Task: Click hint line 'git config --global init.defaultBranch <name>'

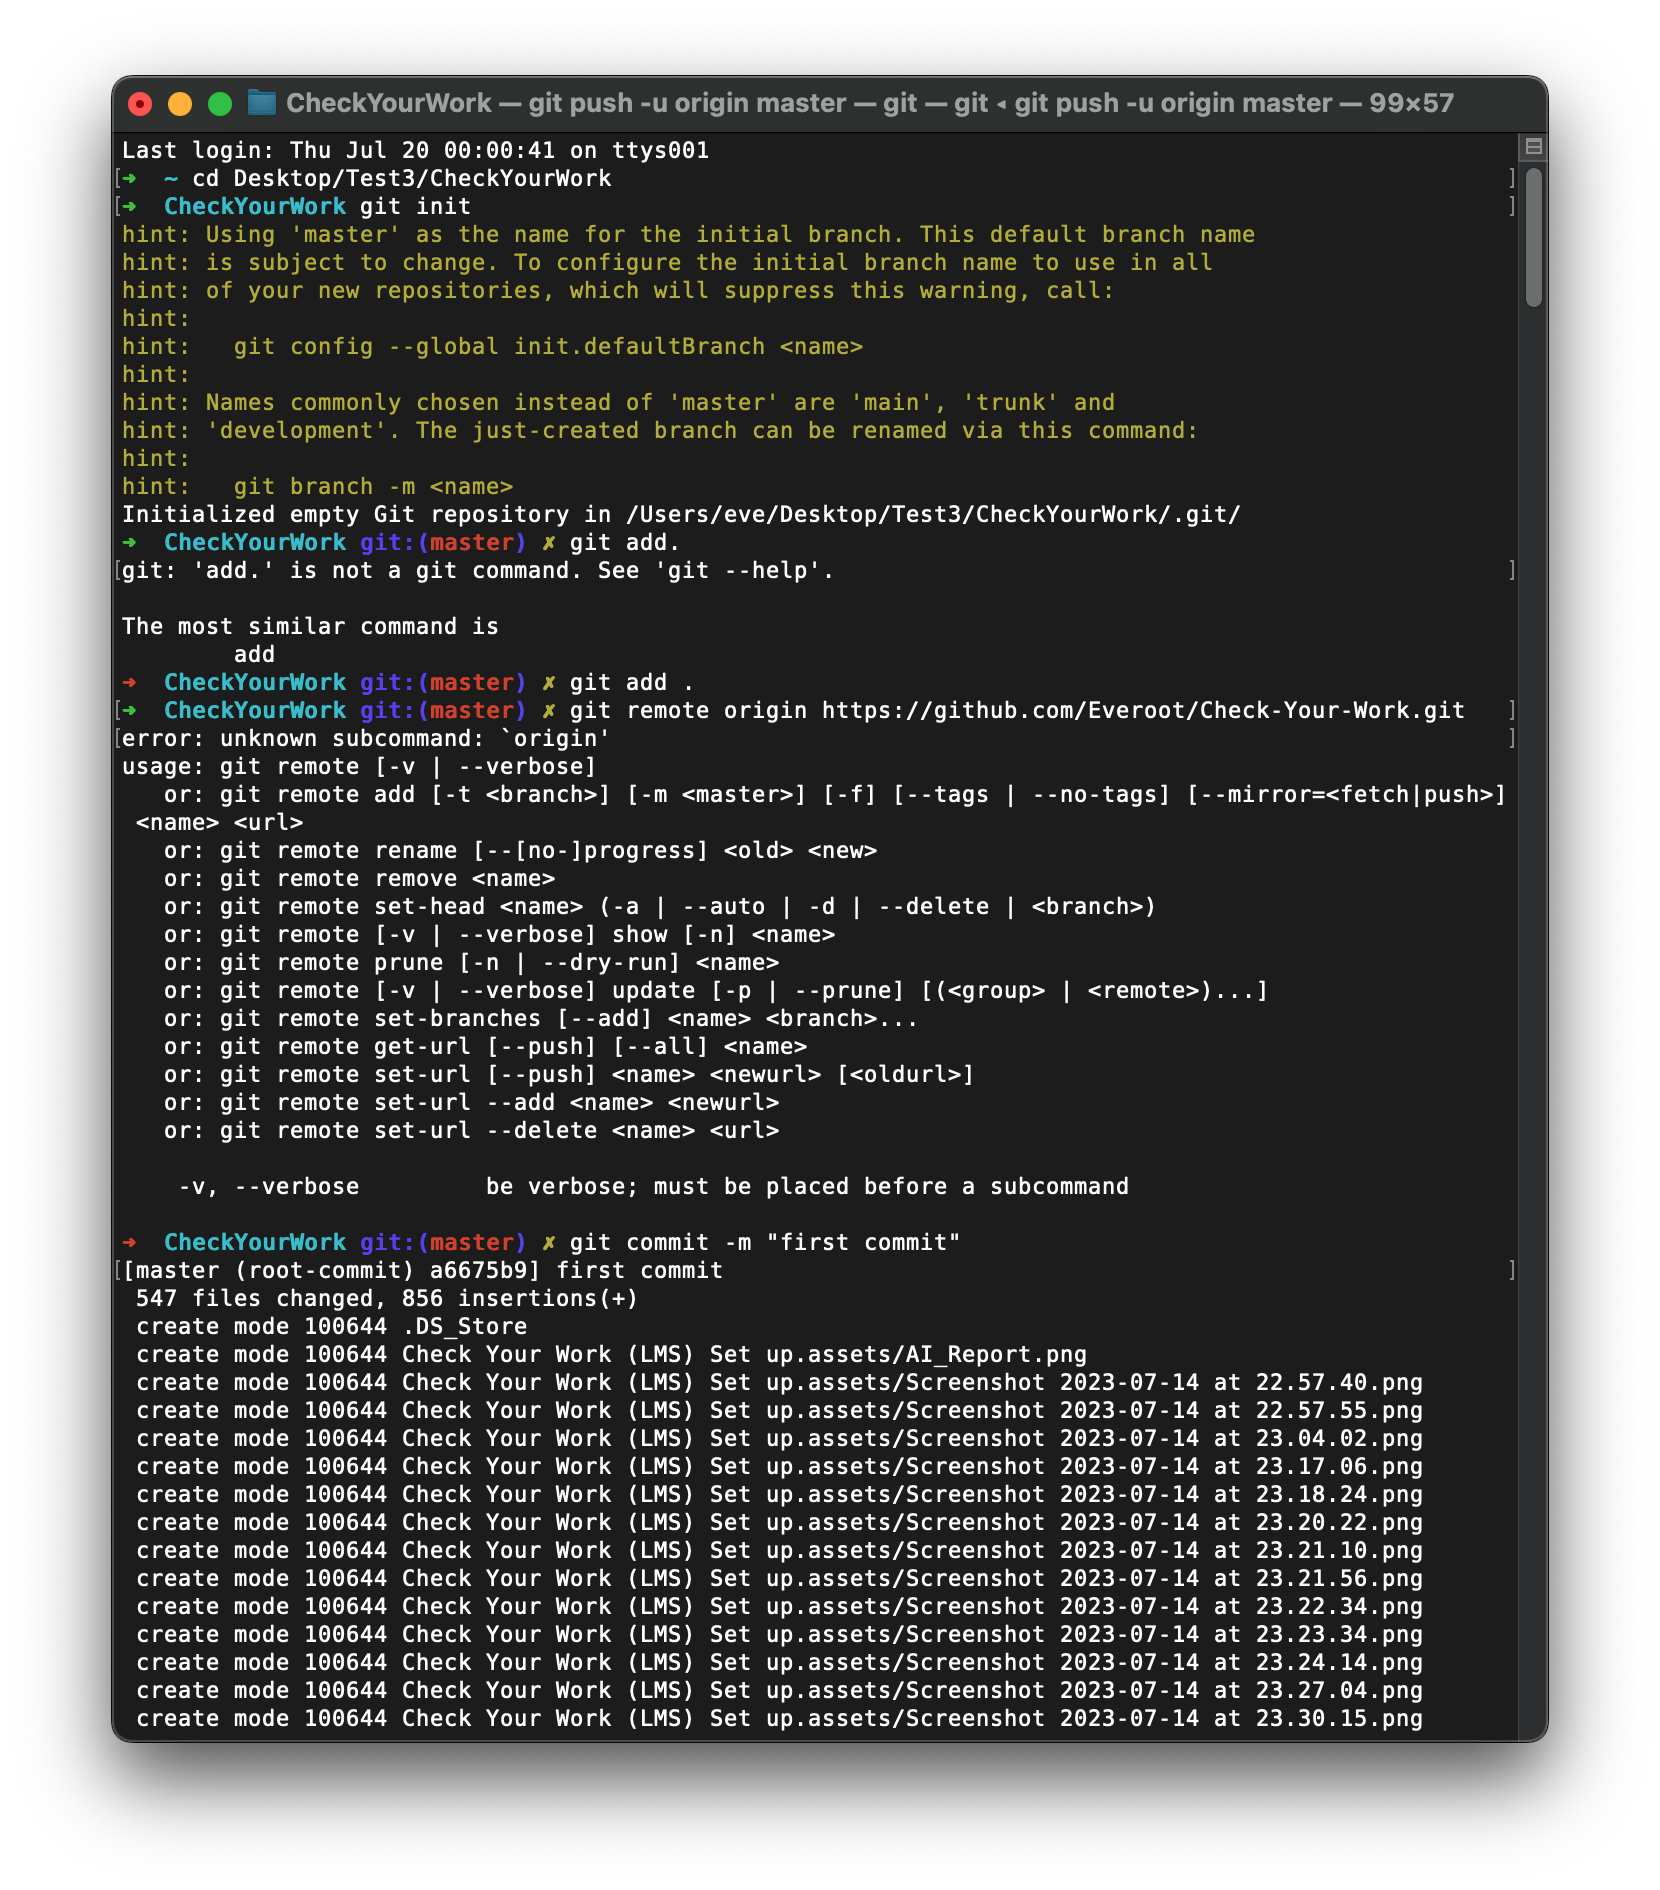Action: click(492, 347)
